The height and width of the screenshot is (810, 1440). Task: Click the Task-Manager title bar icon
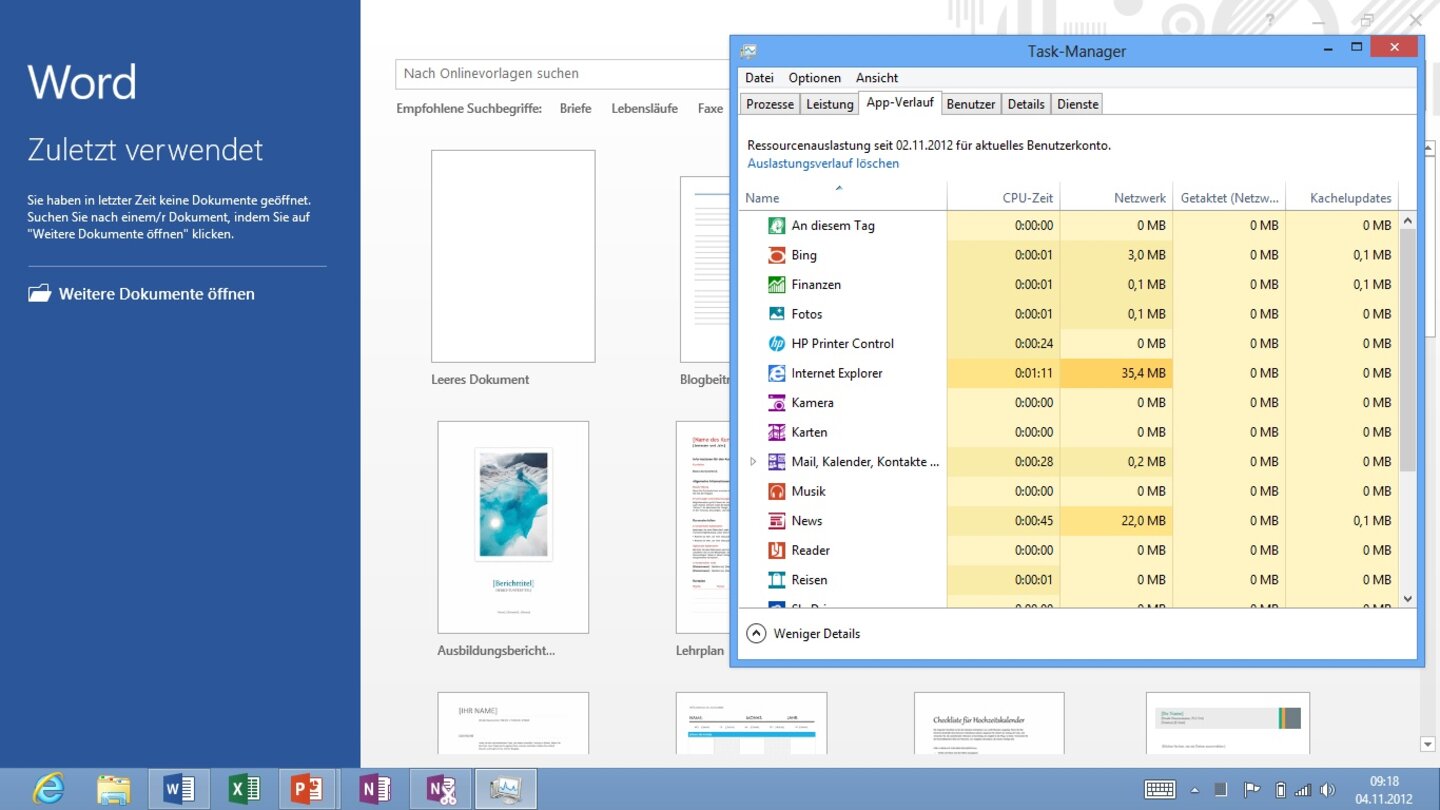pyautogui.click(x=748, y=51)
